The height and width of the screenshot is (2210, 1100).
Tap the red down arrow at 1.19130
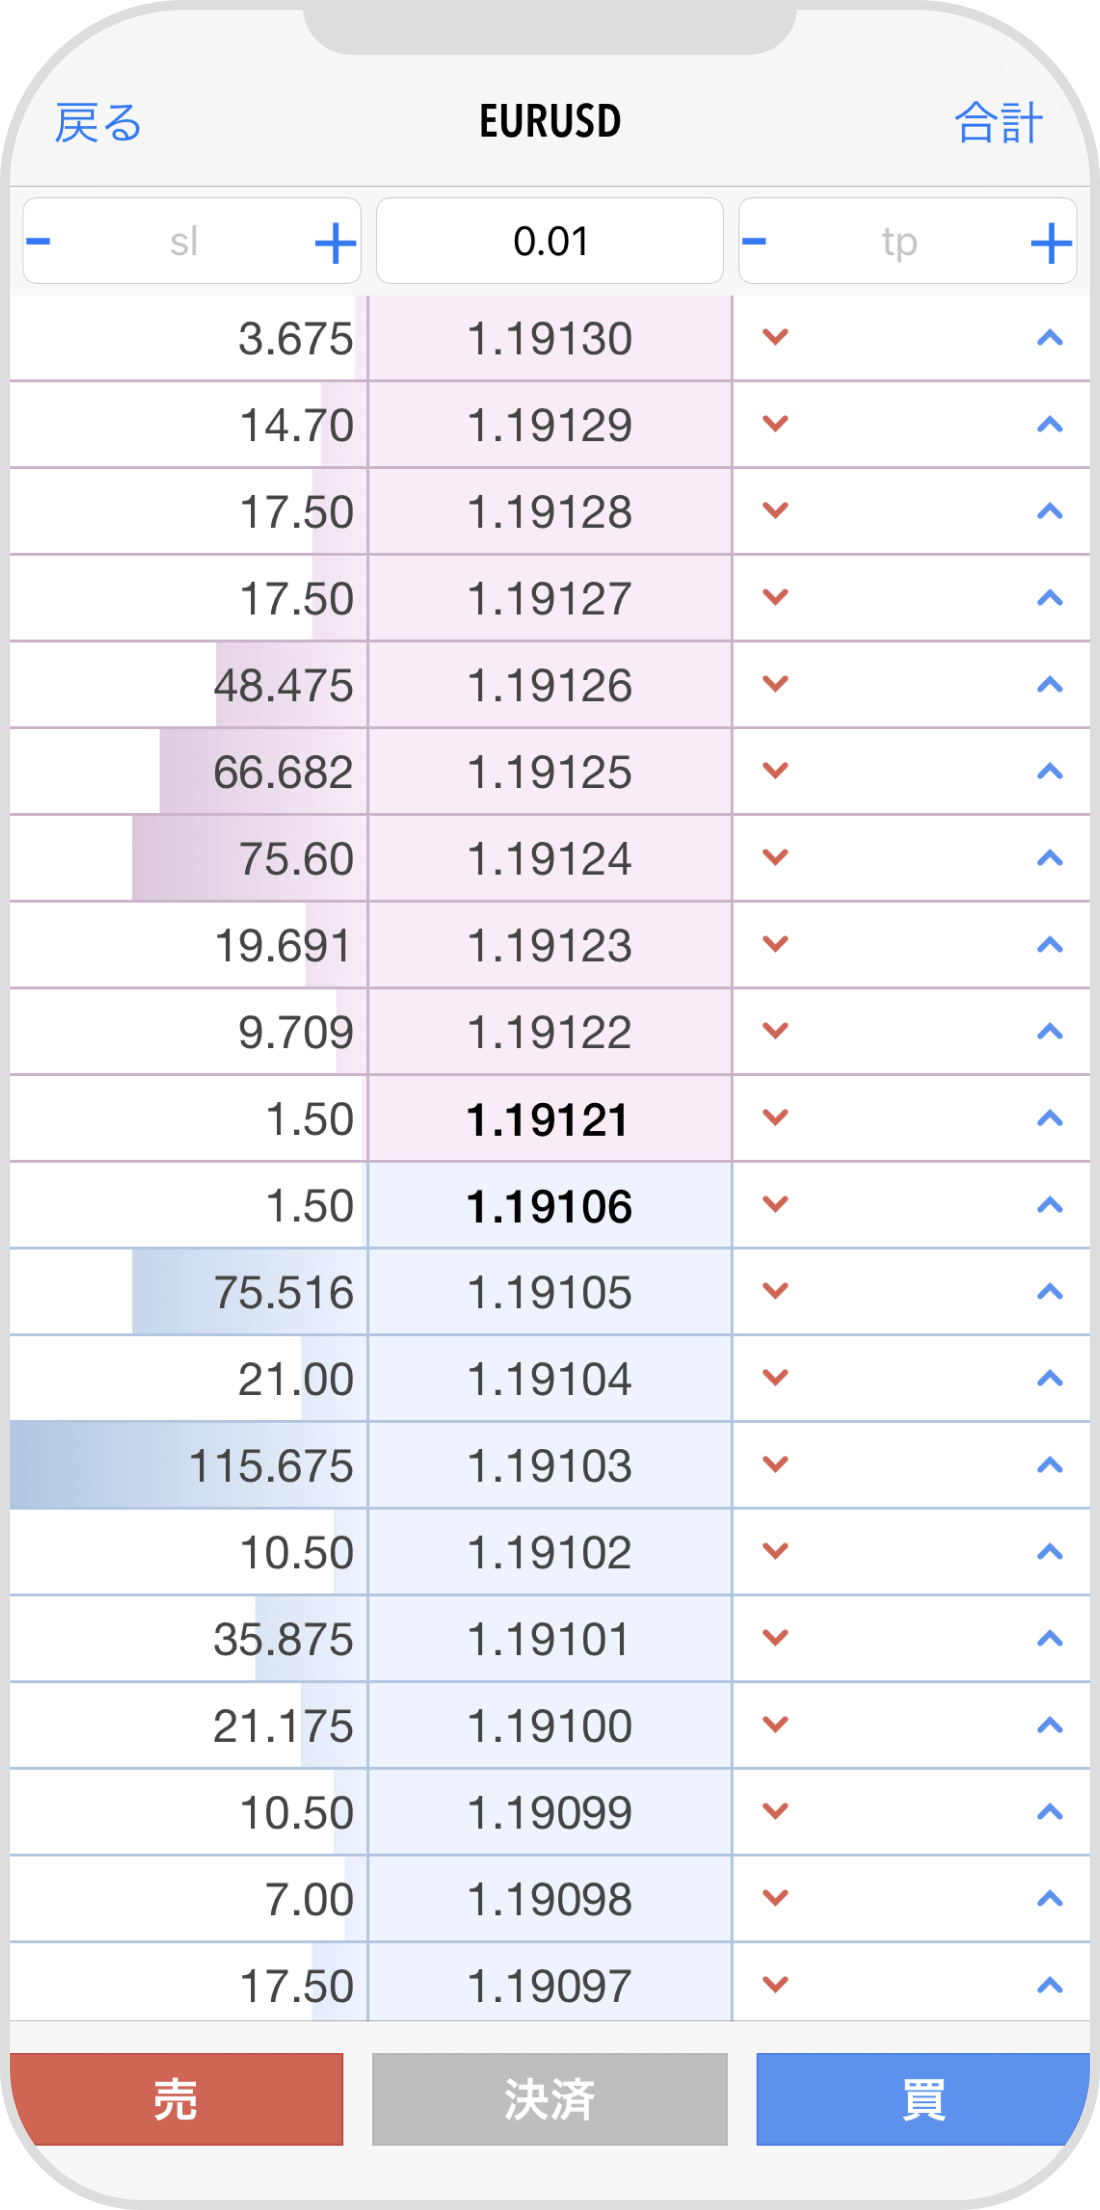click(x=776, y=338)
